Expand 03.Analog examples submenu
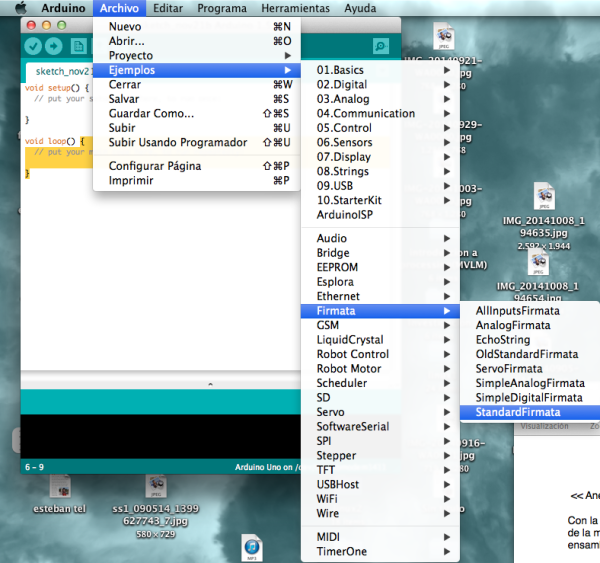 380,99
